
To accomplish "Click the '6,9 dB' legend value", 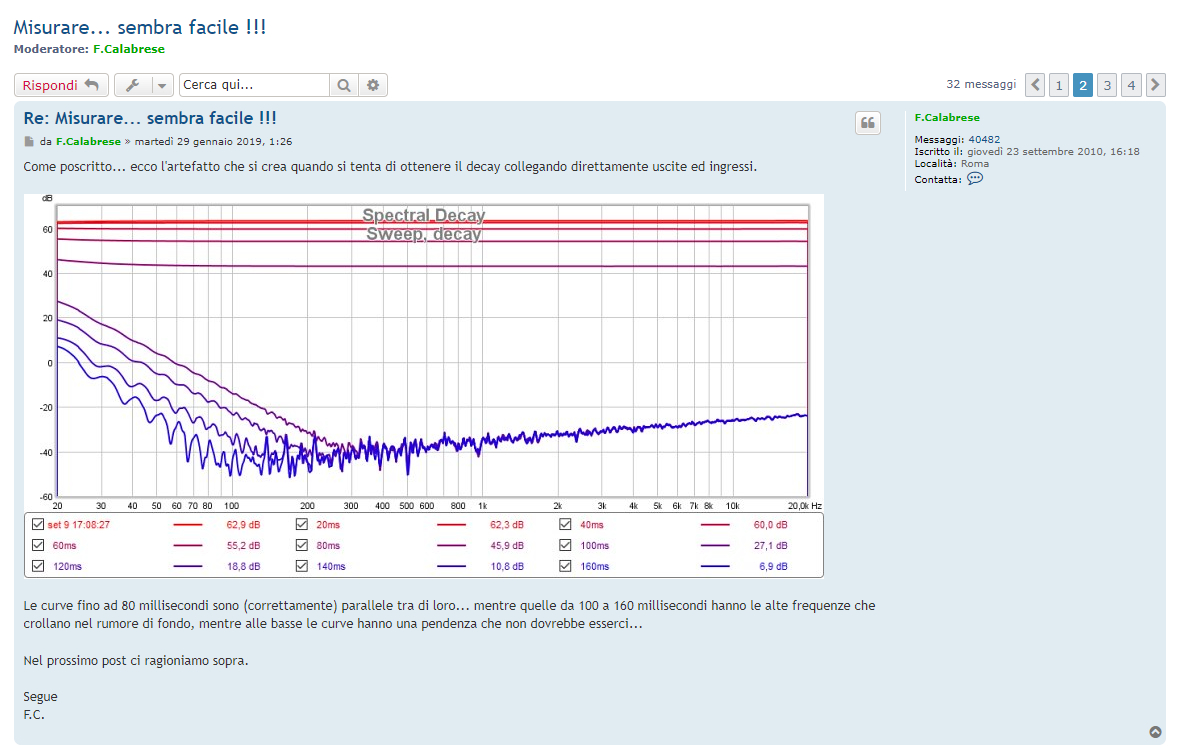I will point(774,566).
